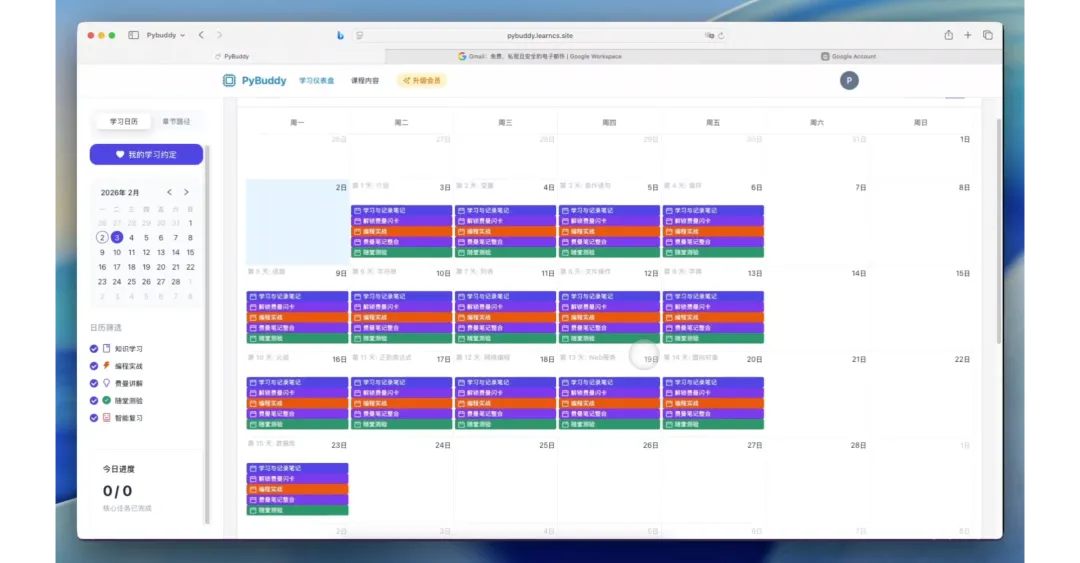Click document icon beside 知识学习 filter
The width and height of the screenshot is (1080, 563).
click(107, 349)
